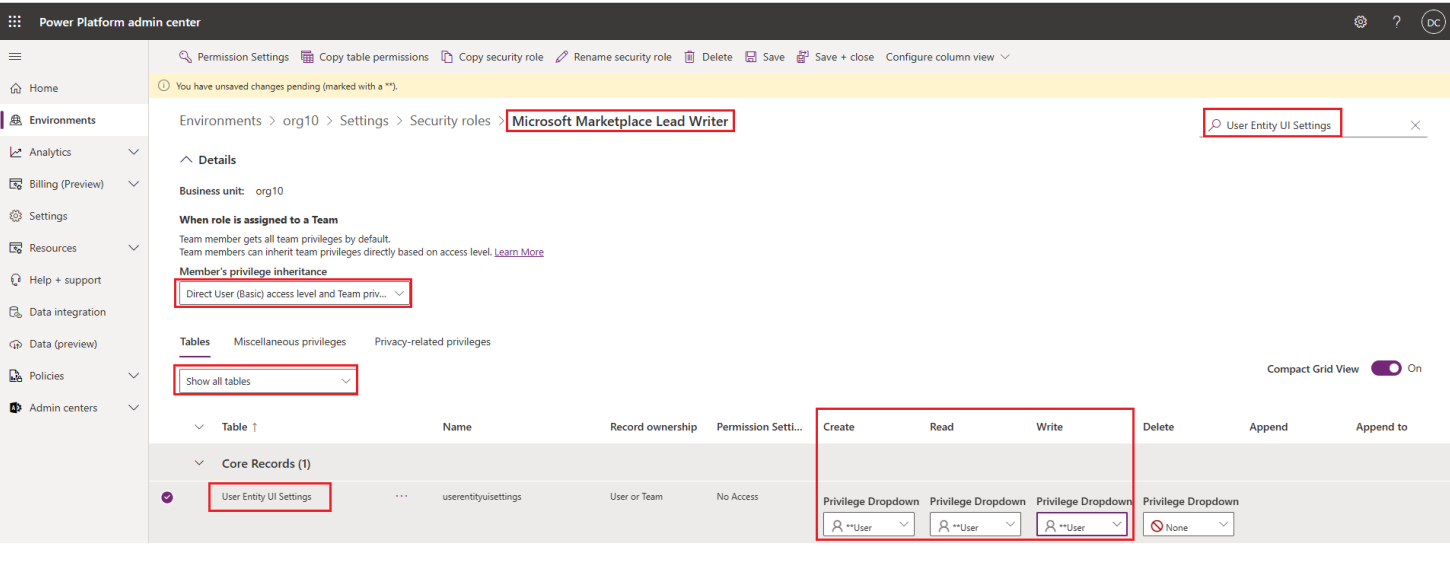Deselect the User Entity UI Settings row checkmark
The height and width of the screenshot is (562, 1450).
coord(167,497)
